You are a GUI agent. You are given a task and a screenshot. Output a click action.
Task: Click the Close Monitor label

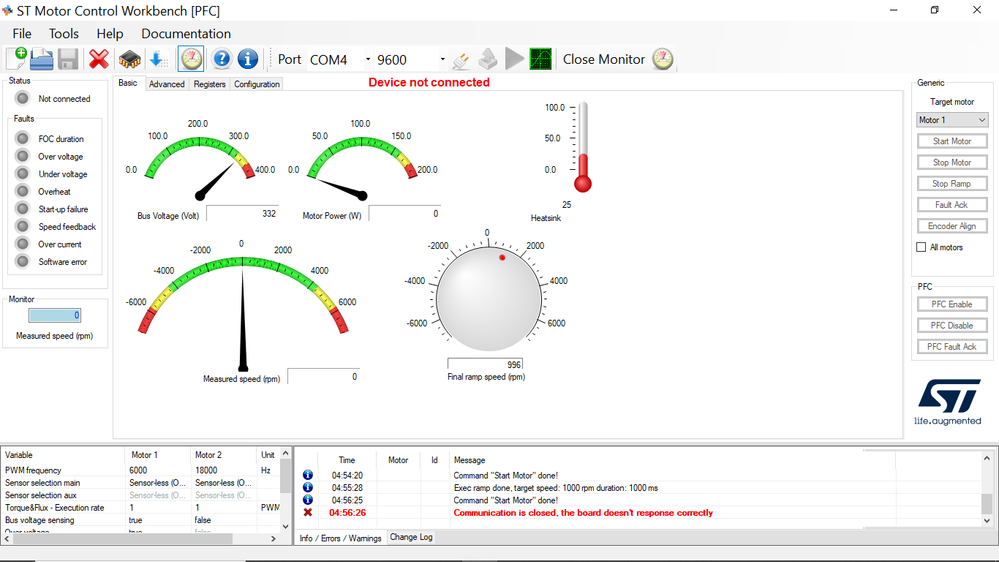click(604, 59)
